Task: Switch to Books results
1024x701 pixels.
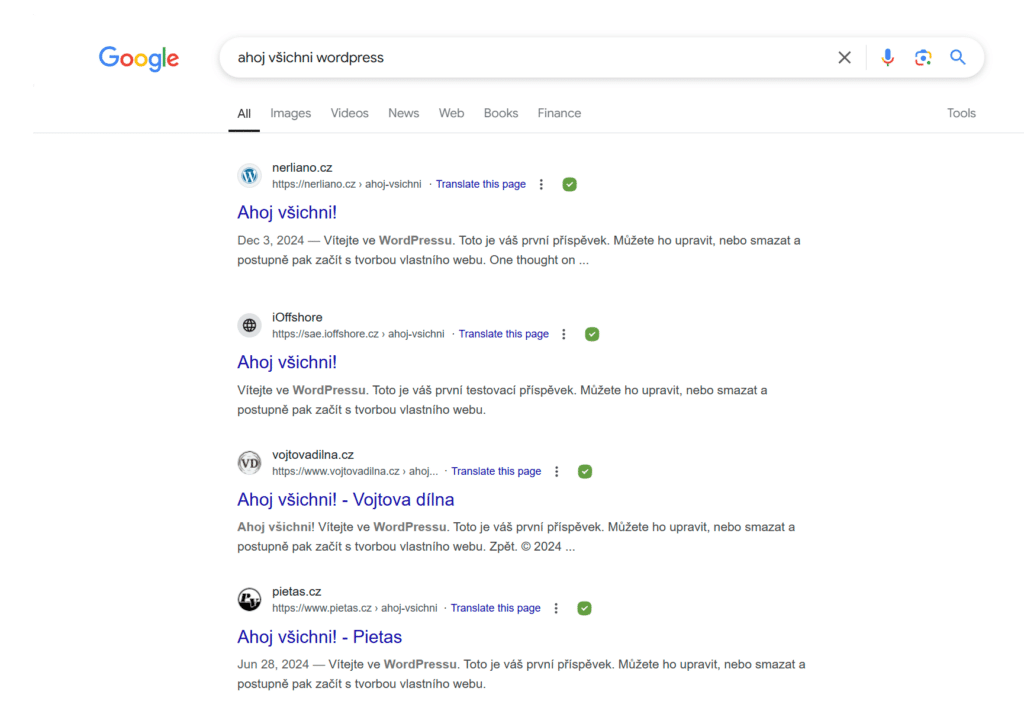Action: [501, 113]
